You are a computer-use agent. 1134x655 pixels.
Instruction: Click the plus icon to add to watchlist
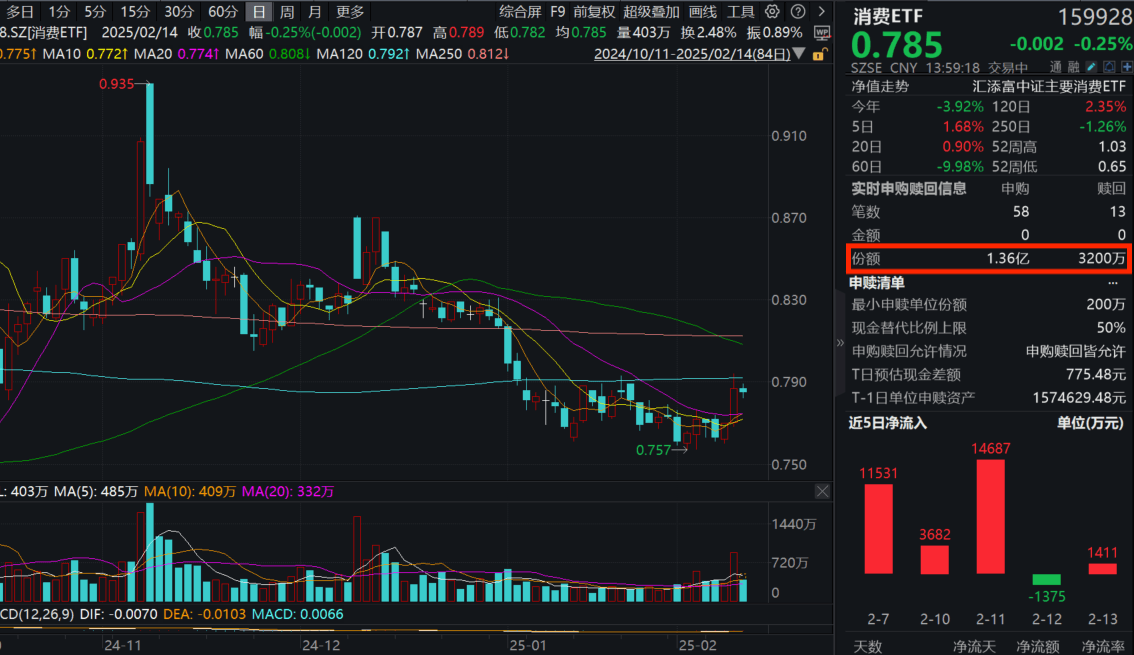(x=1126, y=66)
